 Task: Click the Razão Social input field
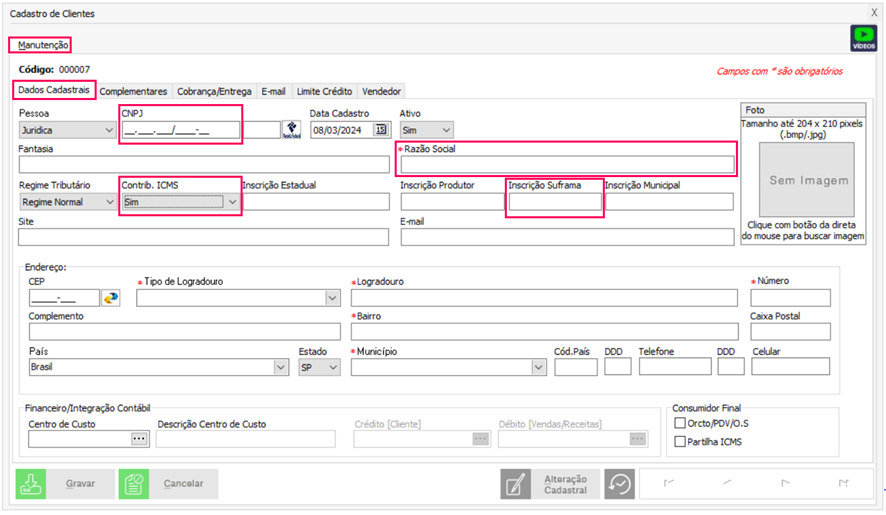tap(567, 165)
